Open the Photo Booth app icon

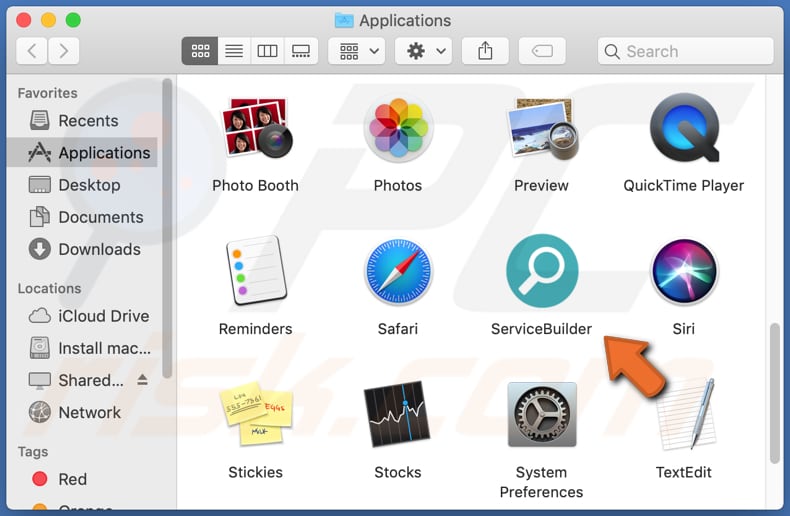point(257,127)
